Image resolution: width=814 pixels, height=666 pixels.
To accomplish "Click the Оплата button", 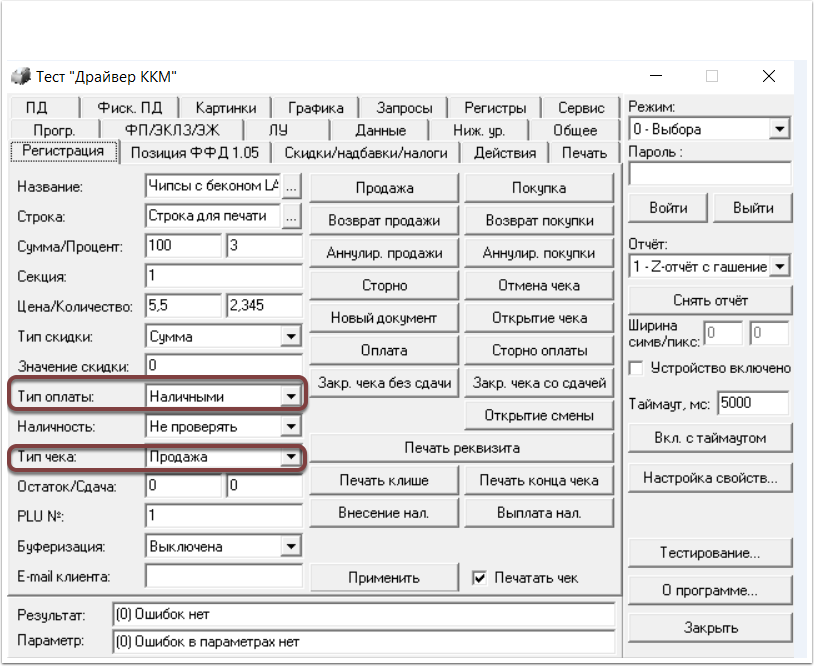I will (x=384, y=350).
